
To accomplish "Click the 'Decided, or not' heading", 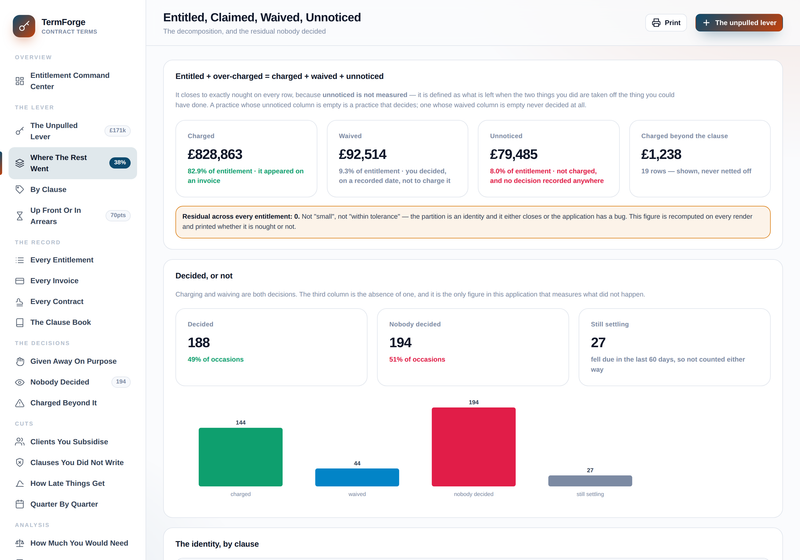I will point(204,276).
